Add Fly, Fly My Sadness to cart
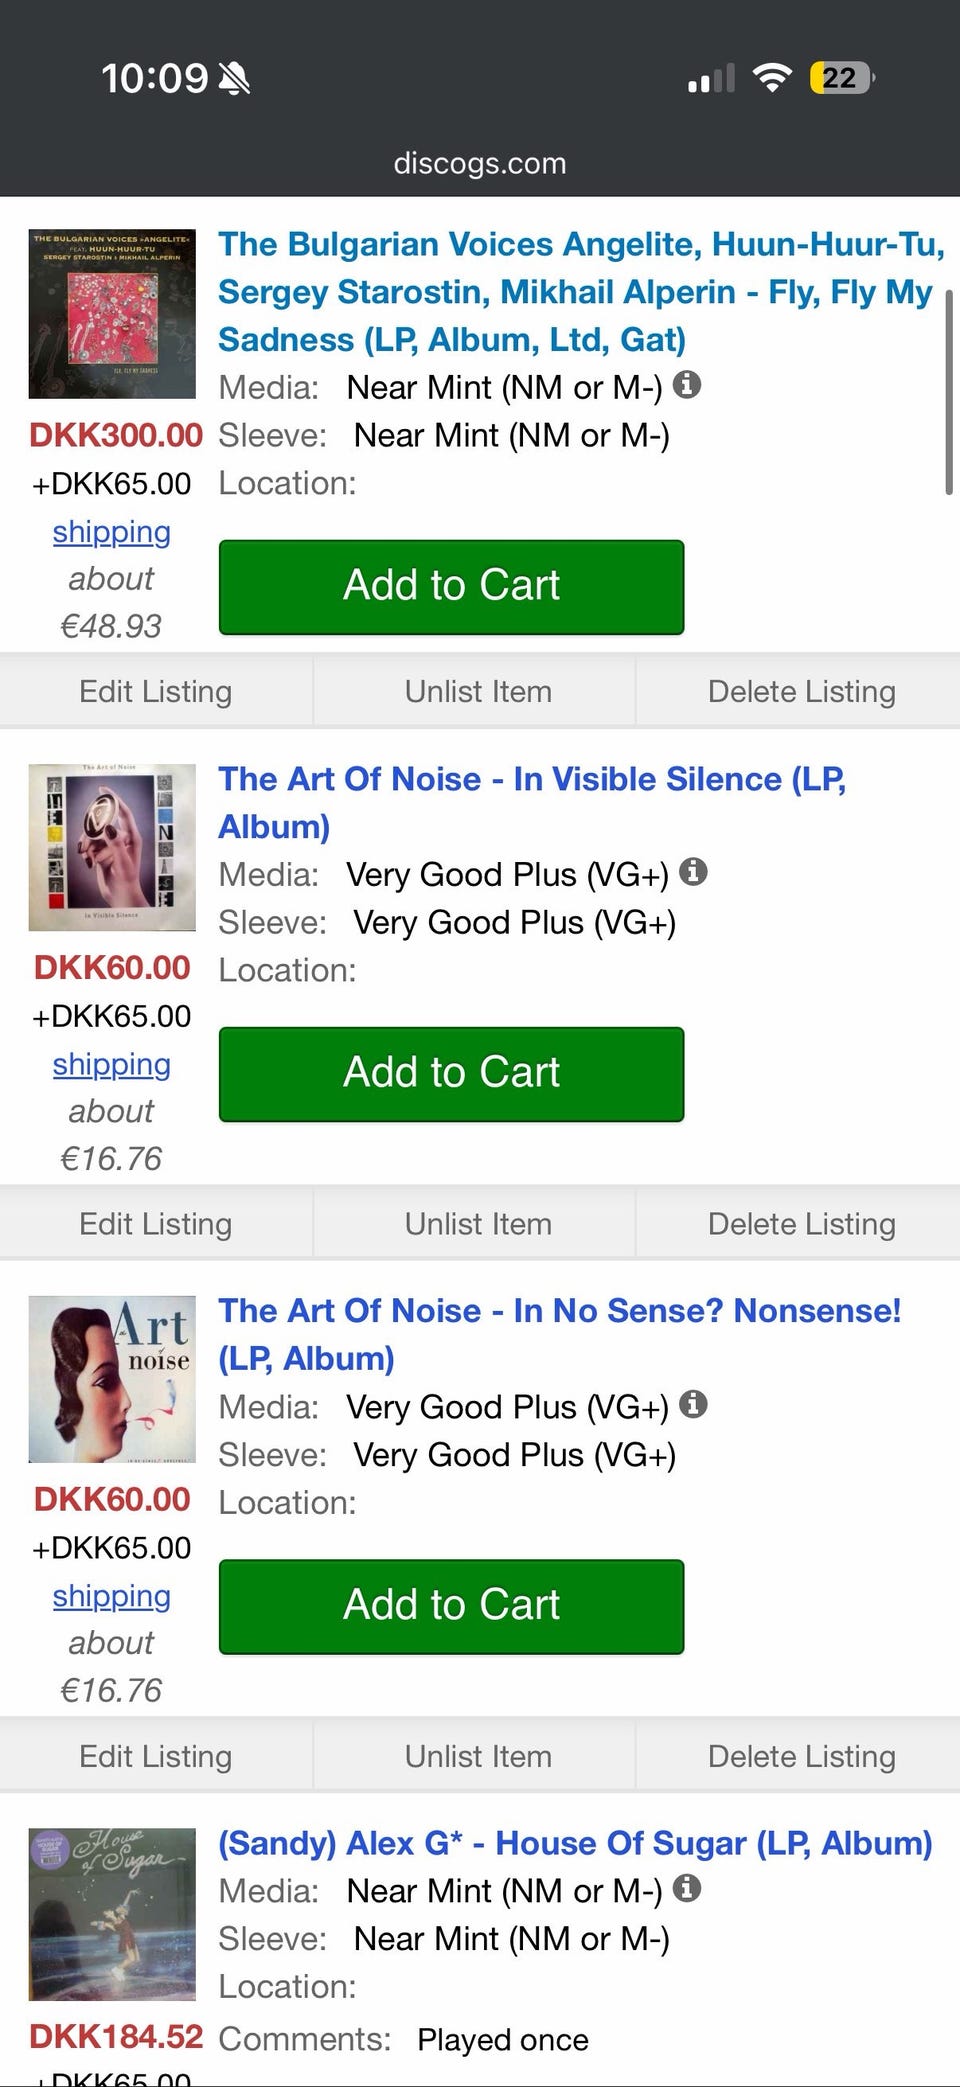 451,586
